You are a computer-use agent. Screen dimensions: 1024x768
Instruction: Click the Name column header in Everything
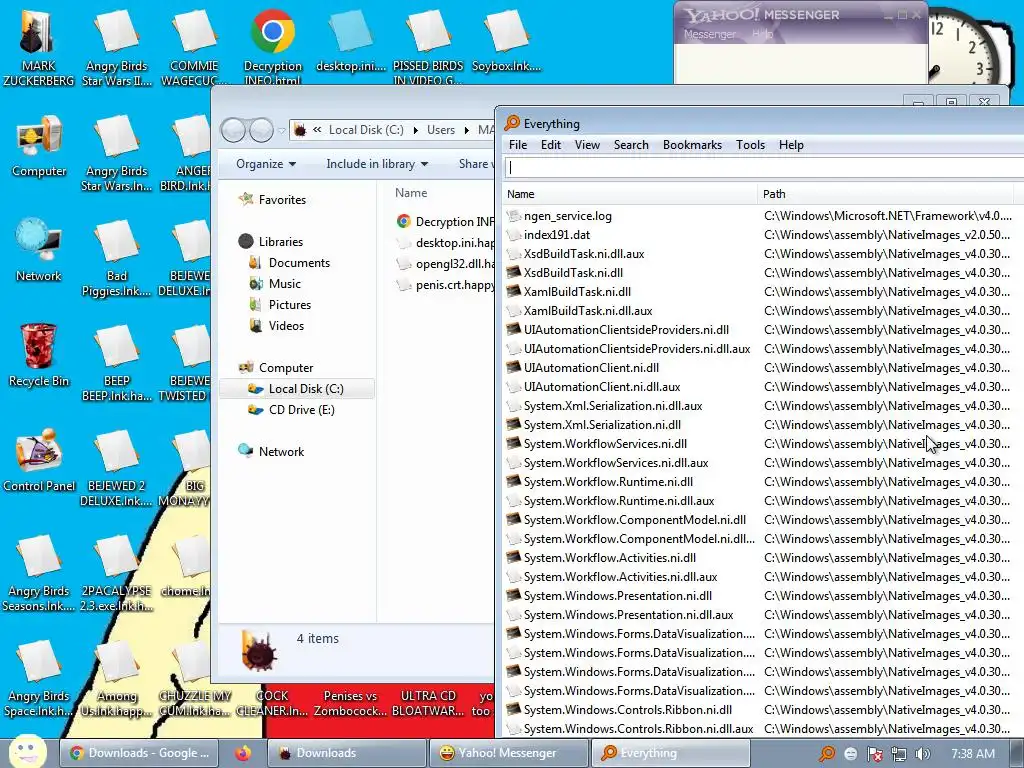pos(630,194)
